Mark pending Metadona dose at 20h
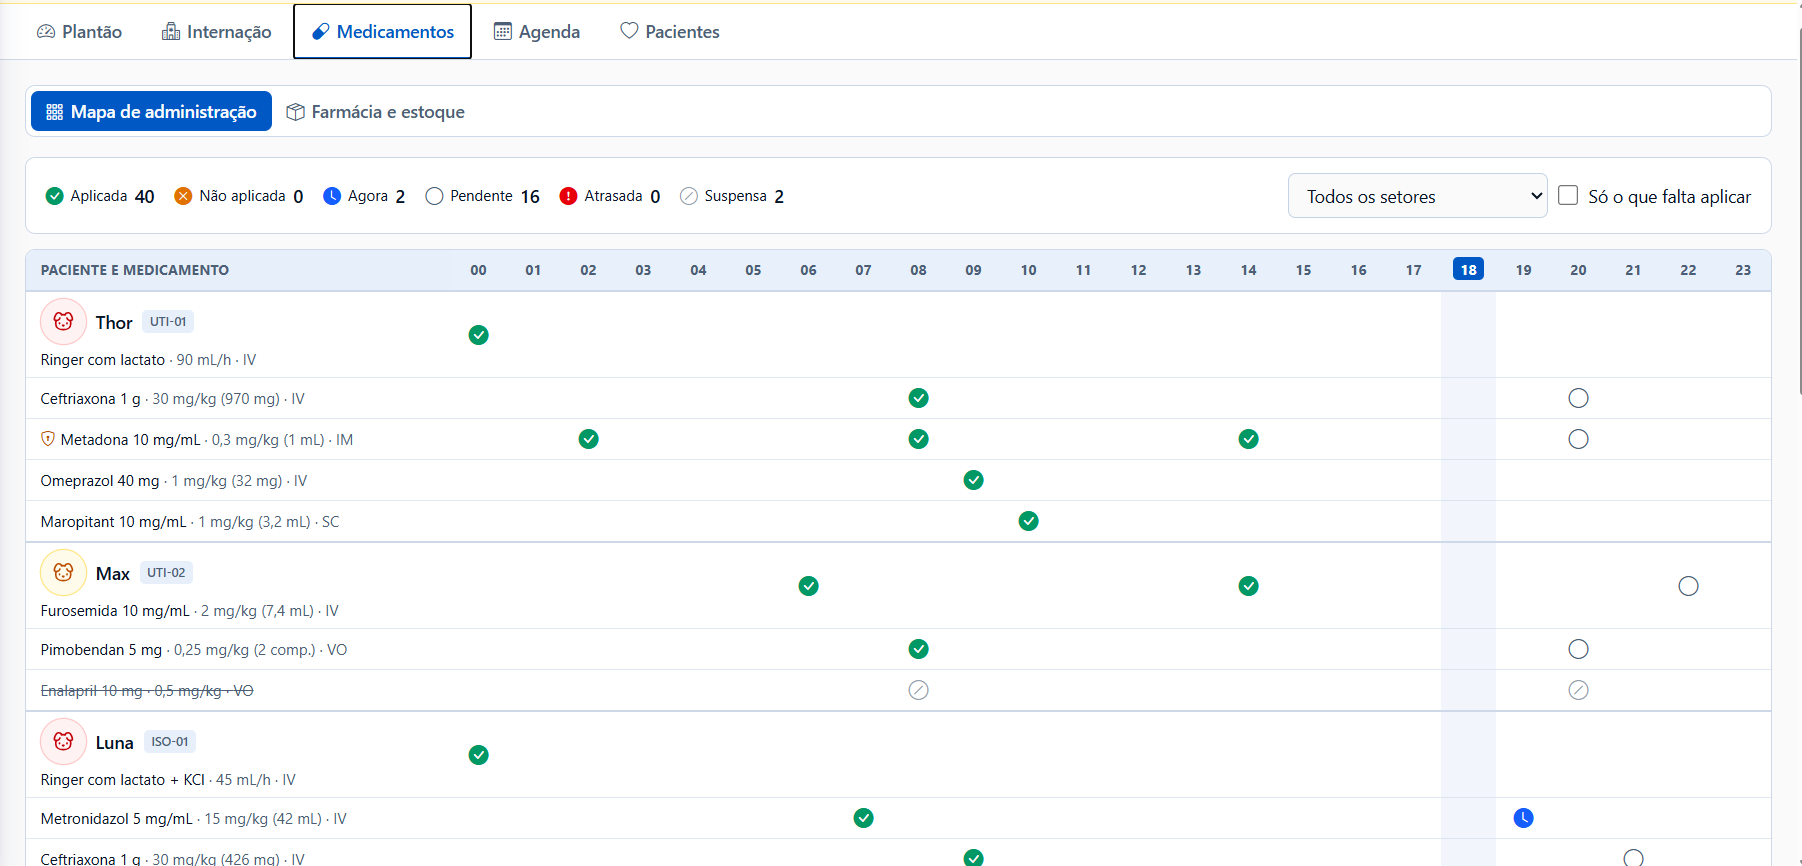This screenshot has height=866, width=1802. (1579, 439)
